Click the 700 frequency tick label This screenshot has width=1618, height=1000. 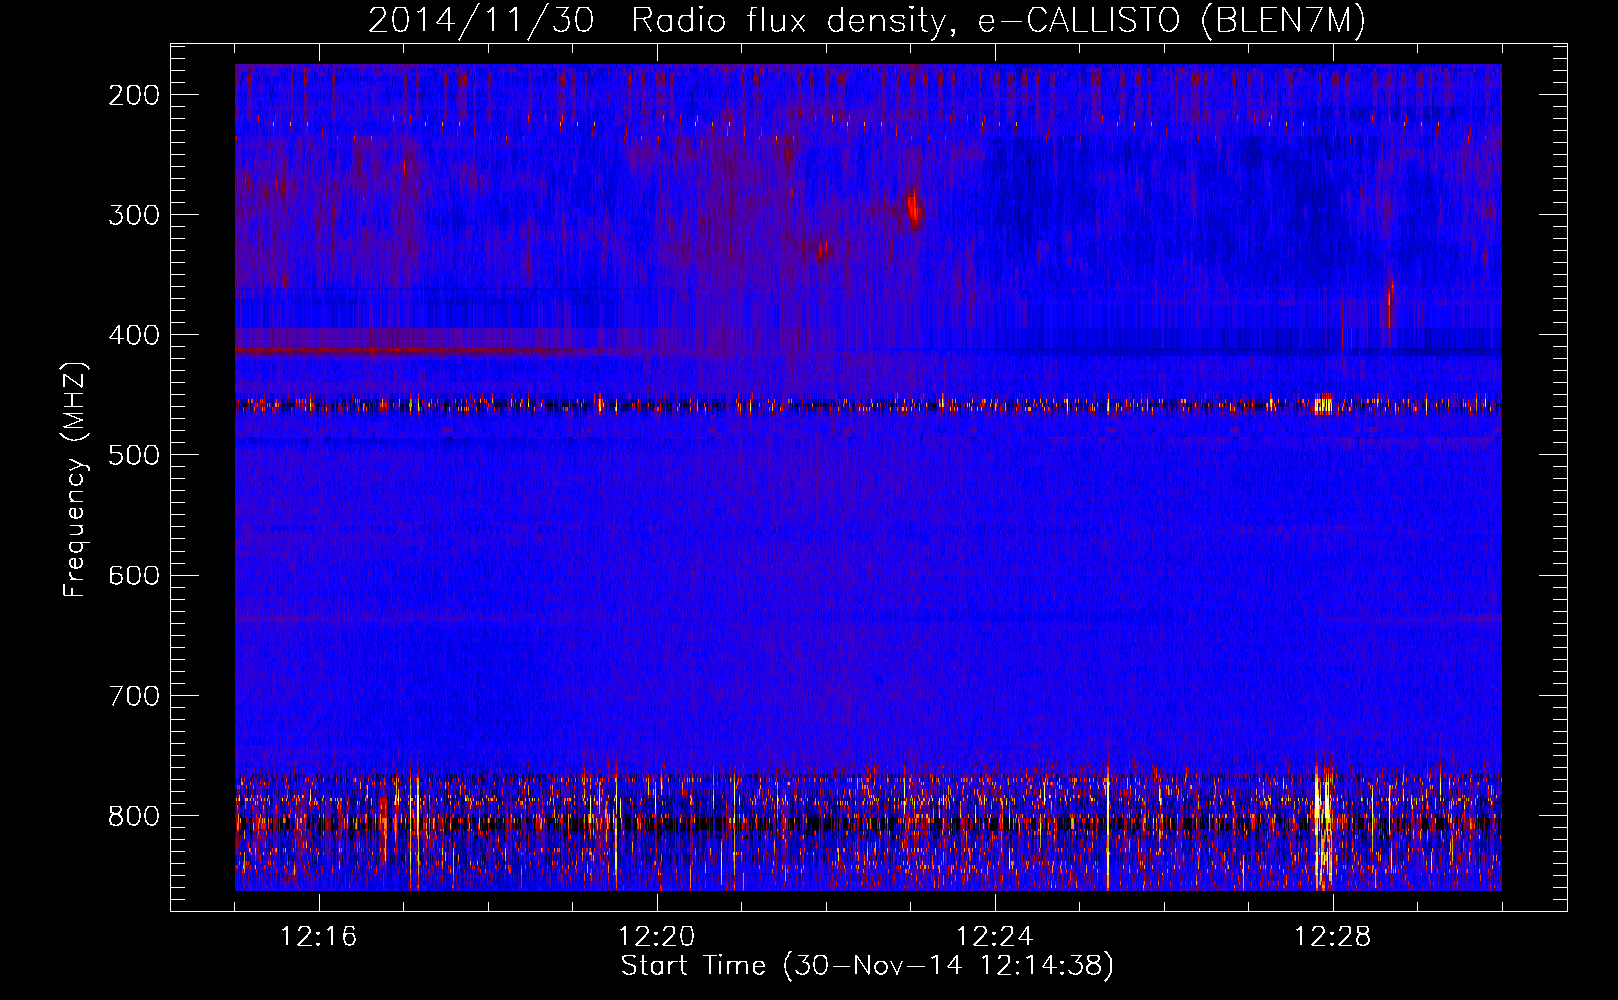(134, 696)
